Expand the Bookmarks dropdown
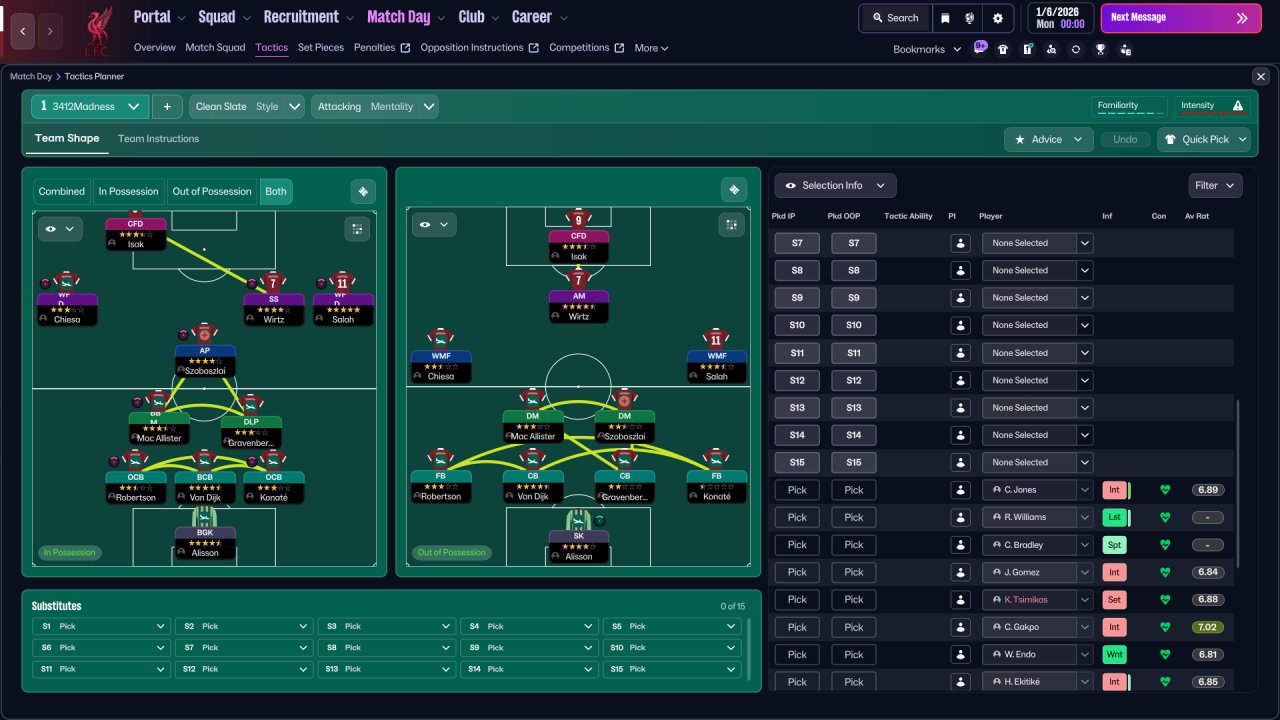This screenshot has width=1280, height=720. pos(927,49)
